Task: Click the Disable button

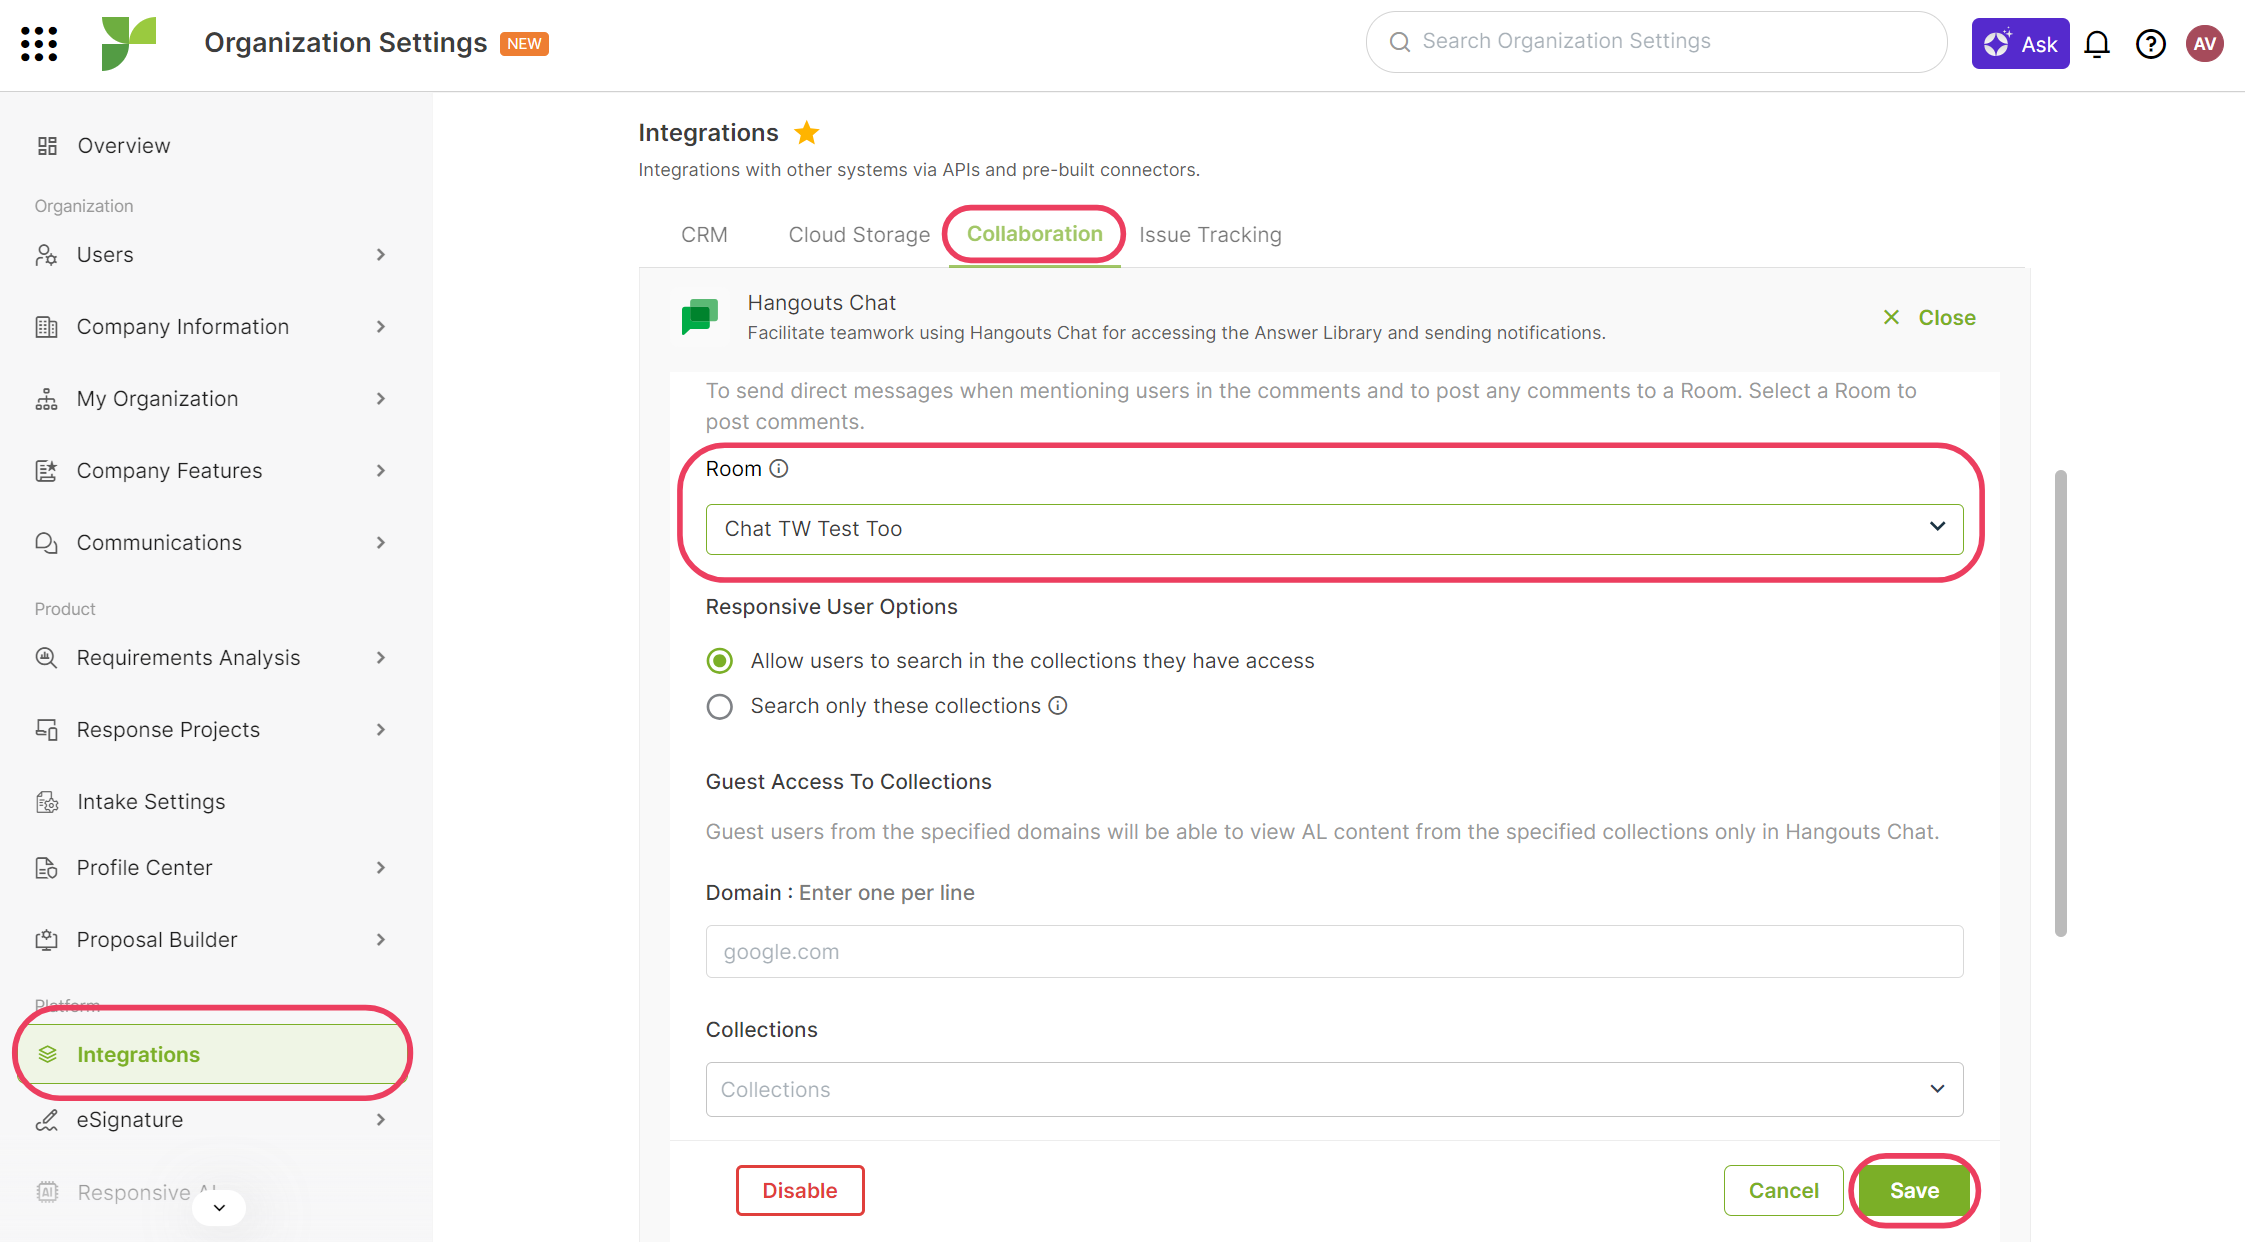Action: [800, 1190]
